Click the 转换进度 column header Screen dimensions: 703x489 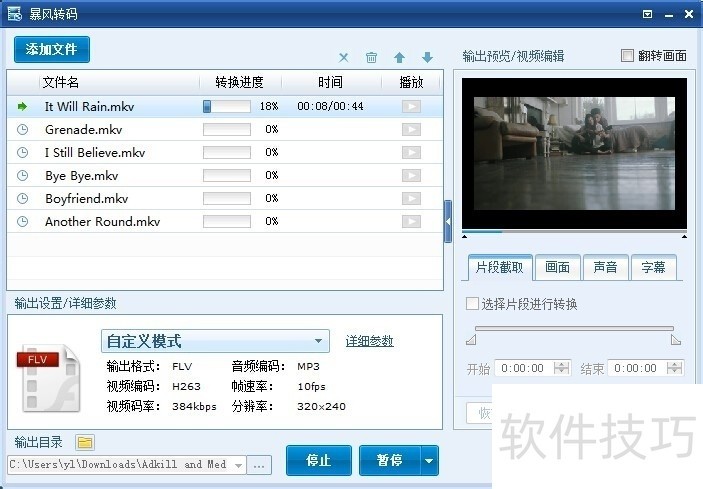[x=239, y=82]
